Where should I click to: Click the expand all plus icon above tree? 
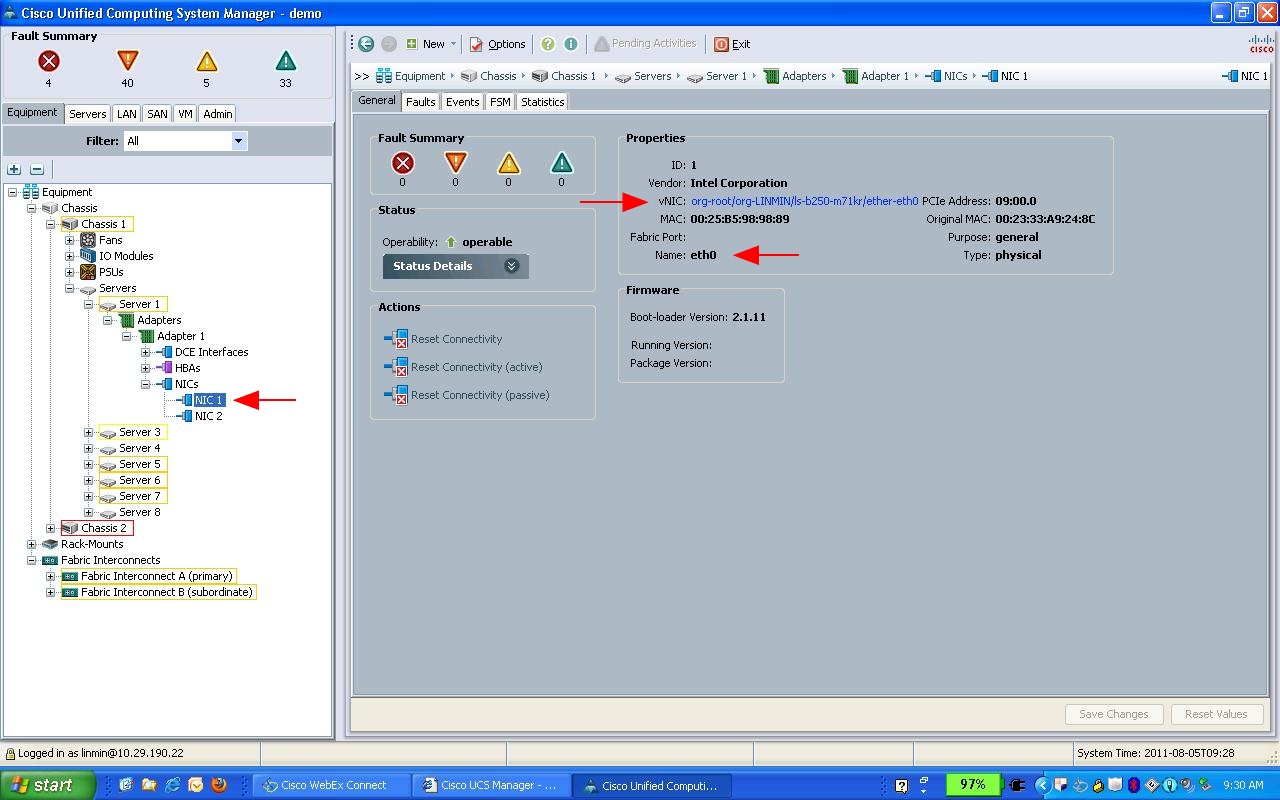pyautogui.click(x=14, y=169)
